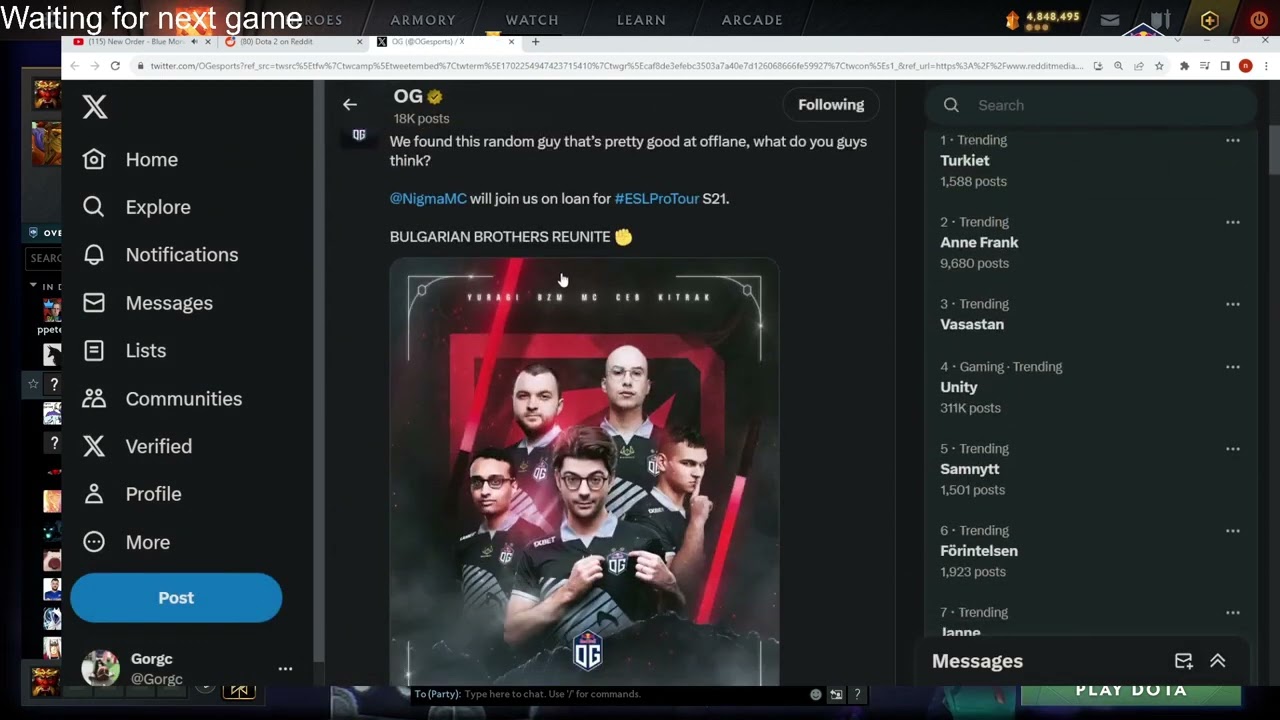Open the ARCADE tab in Dota

click(x=752, y=20)
